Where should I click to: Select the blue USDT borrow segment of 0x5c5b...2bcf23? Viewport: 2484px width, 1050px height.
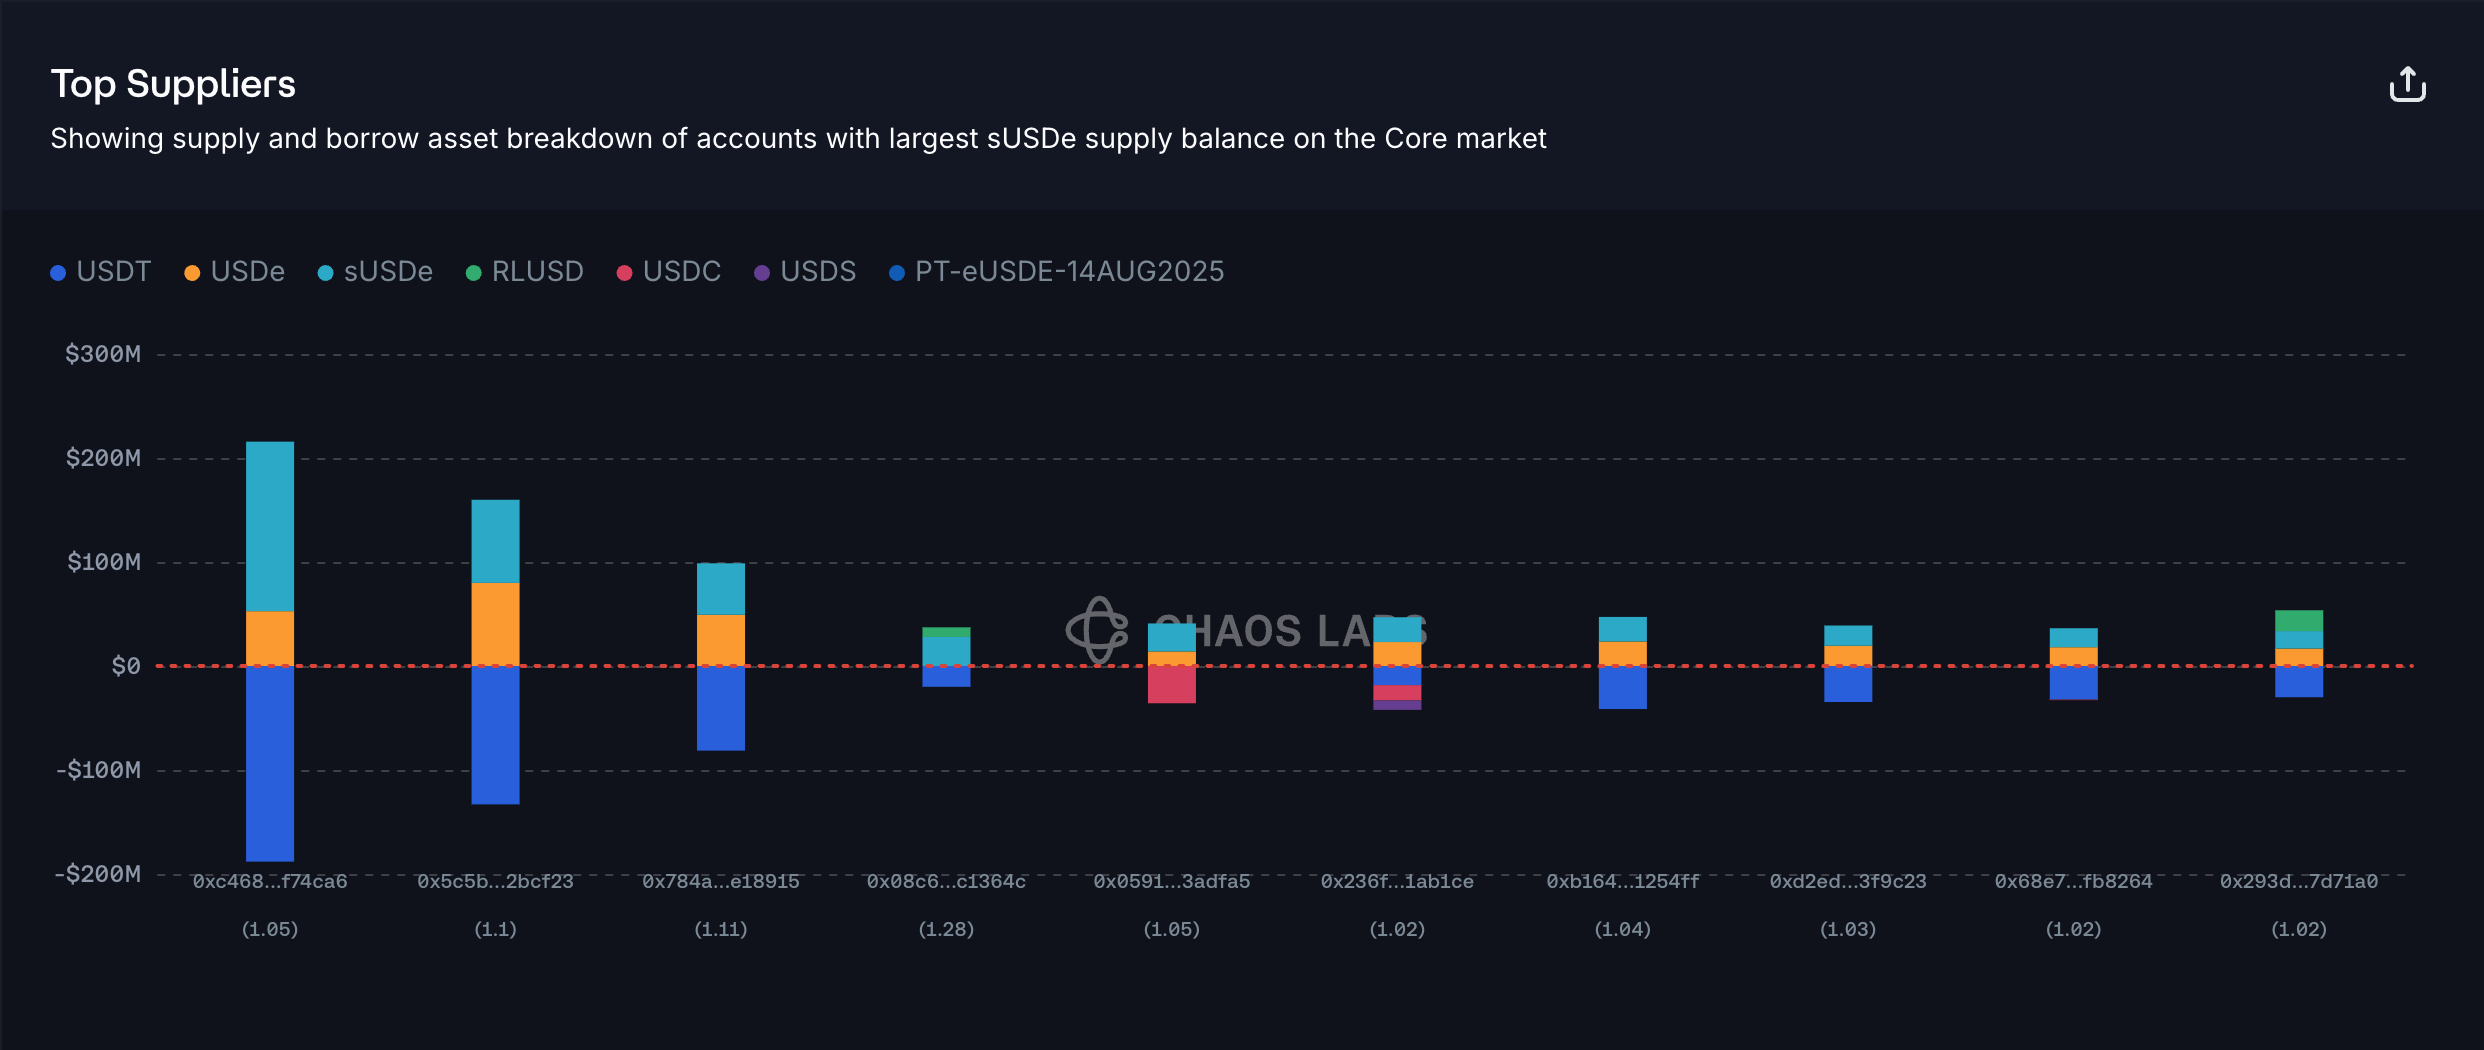click(495, 735)
